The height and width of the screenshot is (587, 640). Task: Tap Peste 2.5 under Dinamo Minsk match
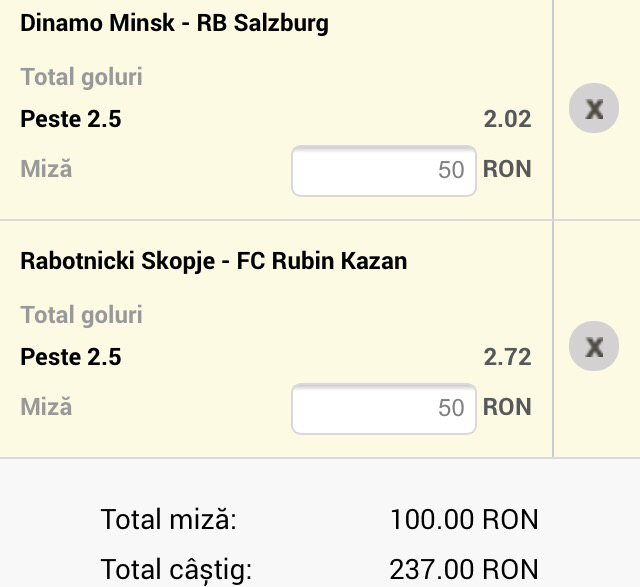point(71,120)
